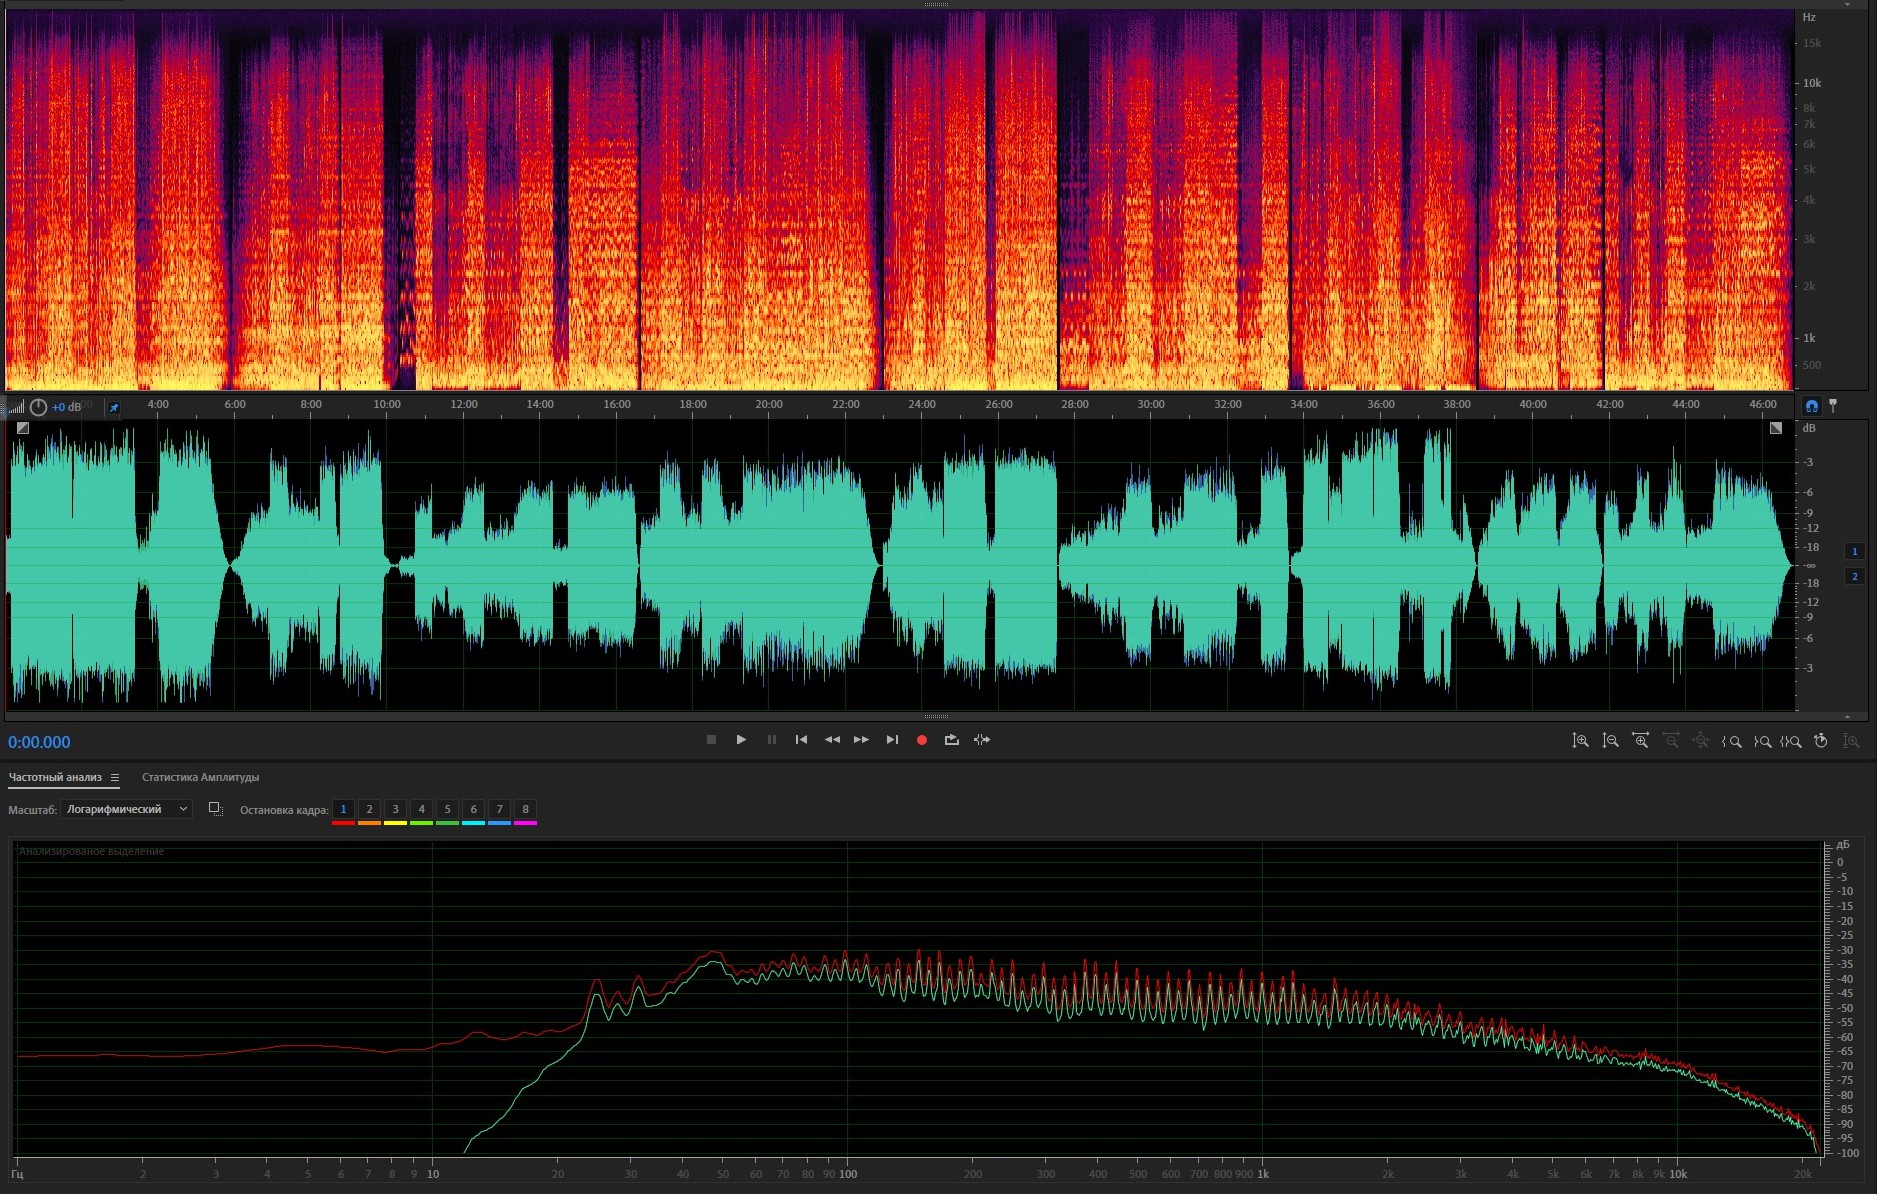
Task: Click the red Record button
Action: 921,740
